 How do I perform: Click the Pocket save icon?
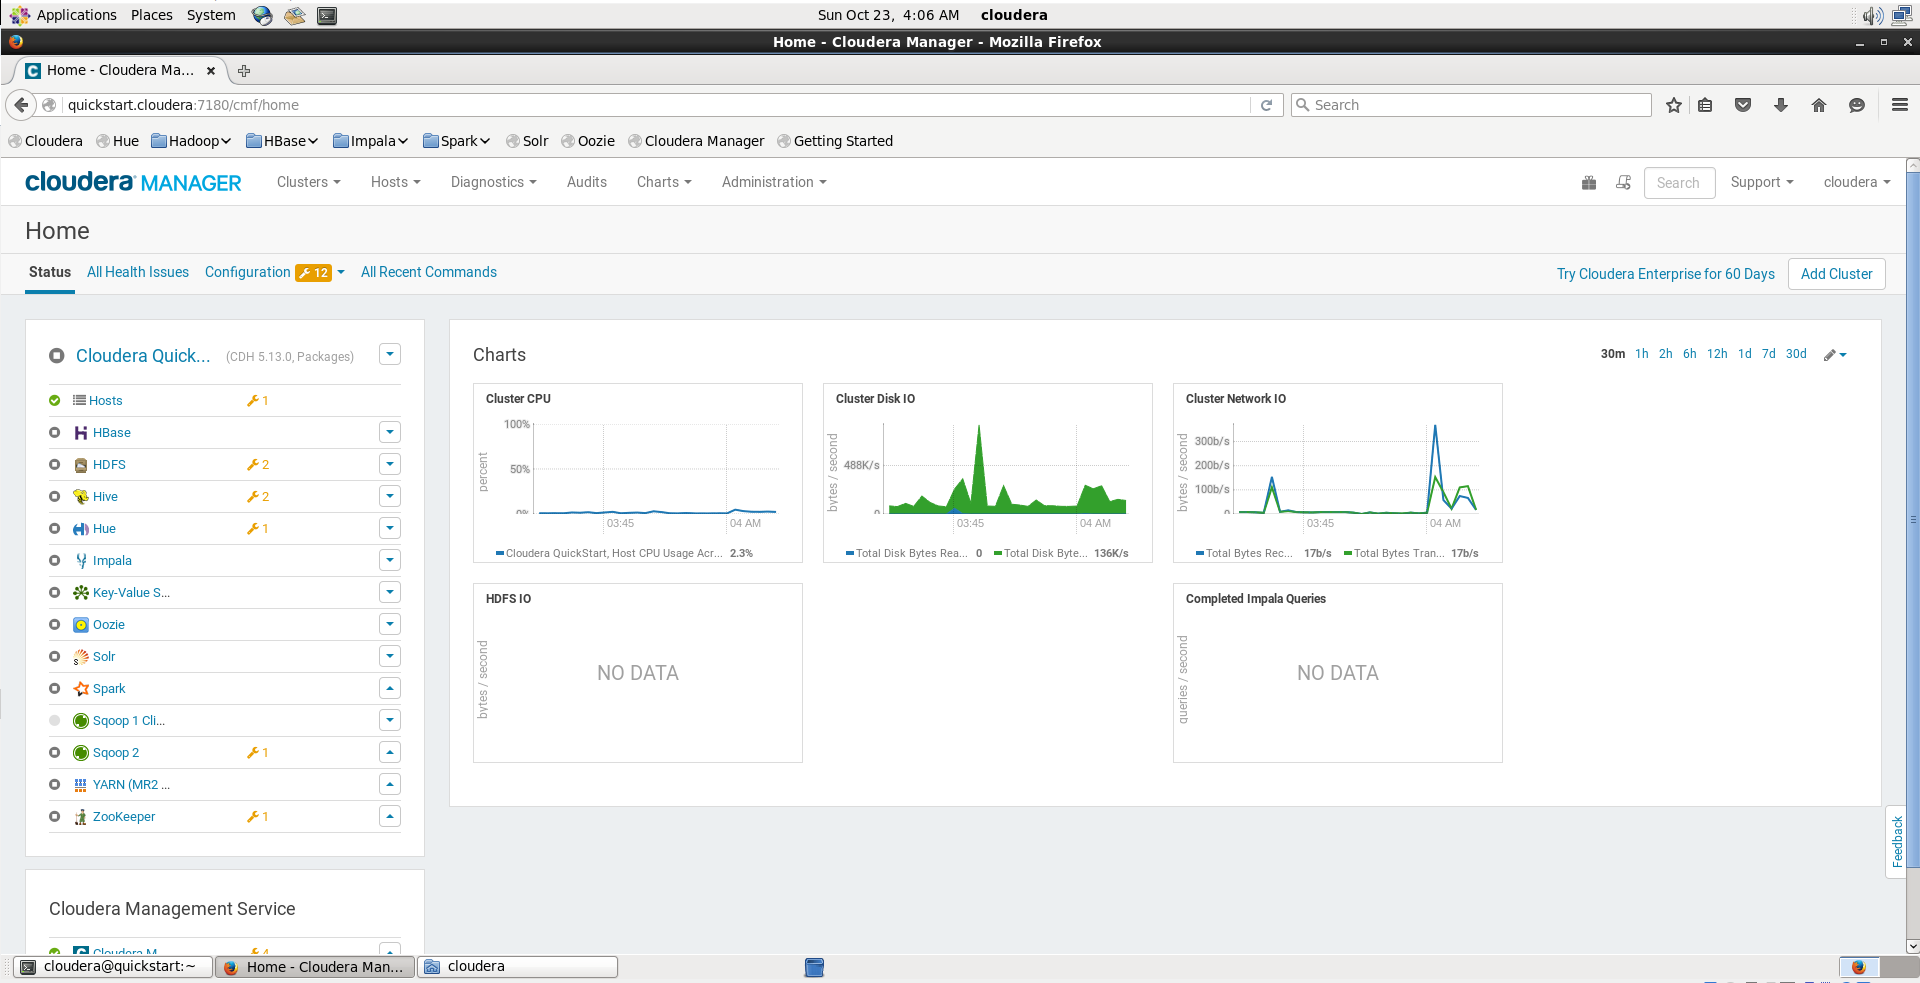pos(1743,105)
